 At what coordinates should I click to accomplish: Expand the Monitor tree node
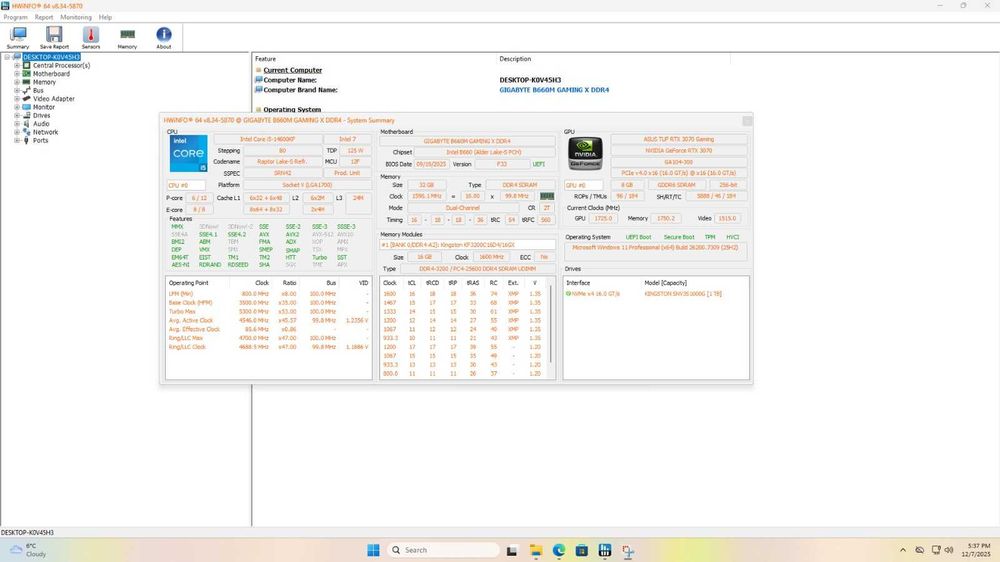tap(17, 107)
